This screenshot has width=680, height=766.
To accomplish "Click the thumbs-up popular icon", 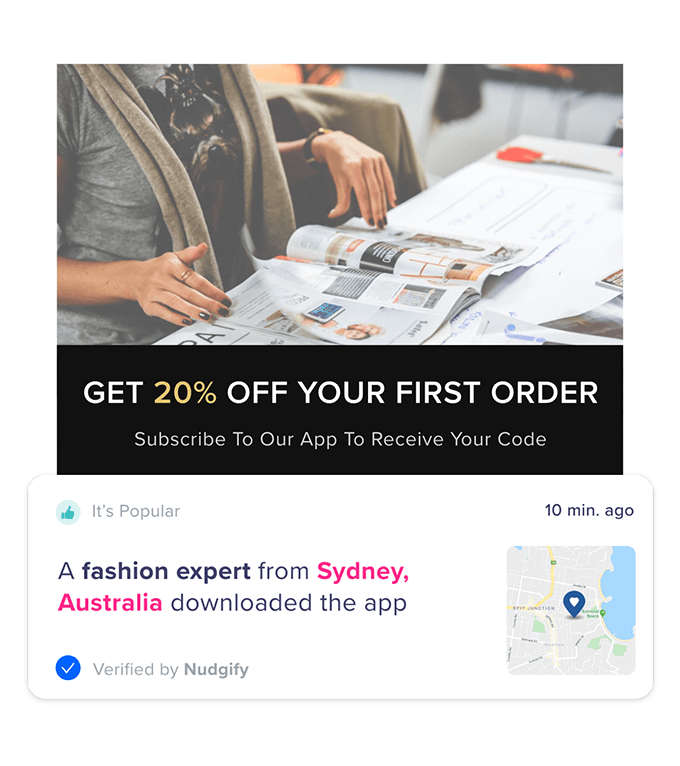I will click(68, 512).
